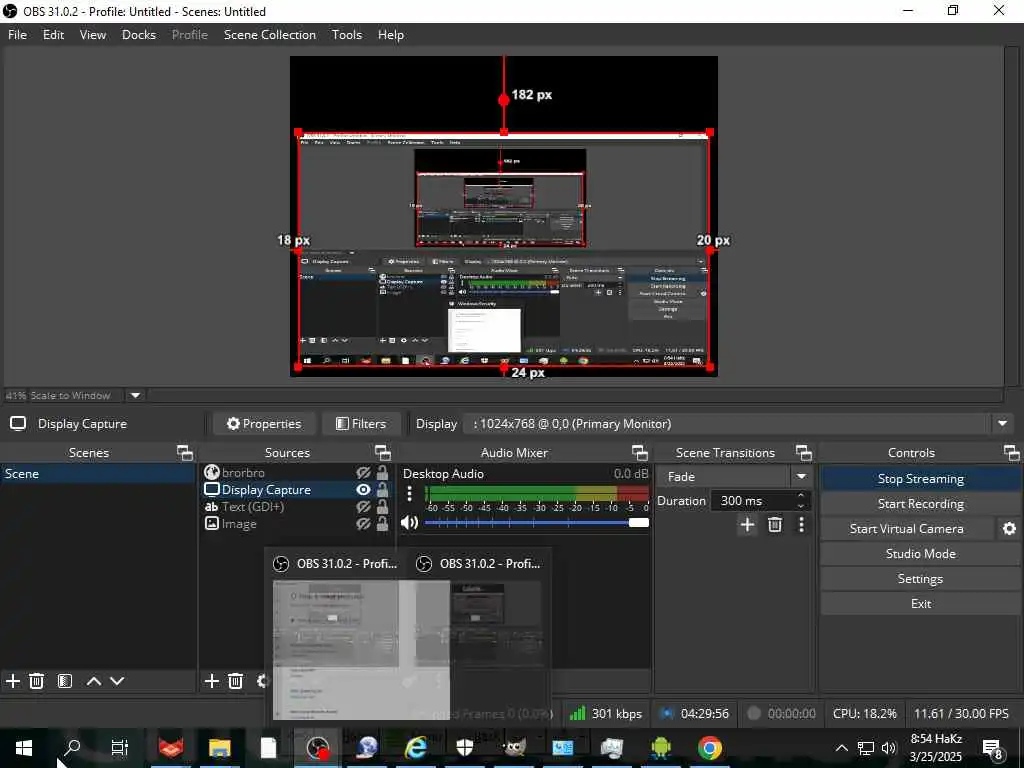This screenshot has width=1024, height=768.
Task: Move scene down with the down arrow
Action: tap(117, 681)
